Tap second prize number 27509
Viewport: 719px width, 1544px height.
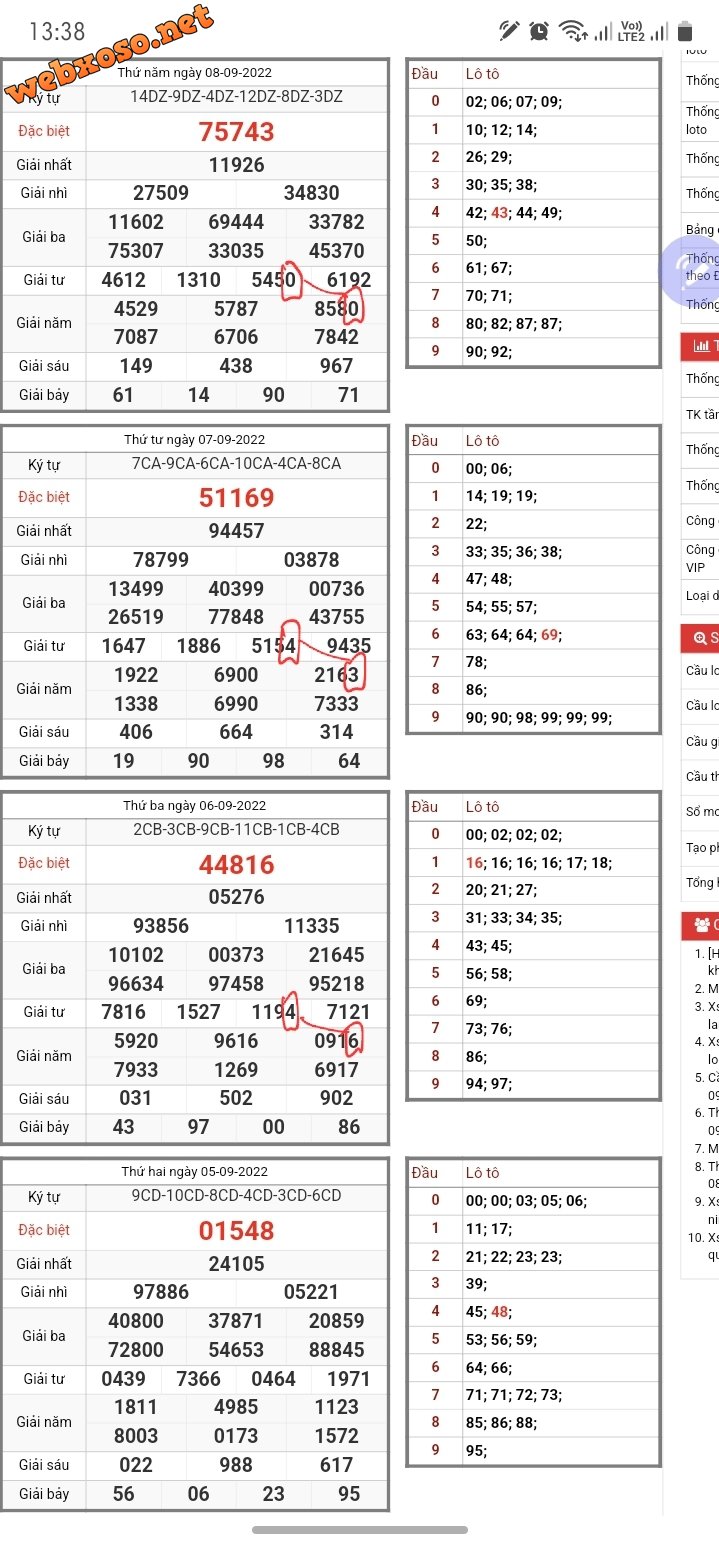coord(161,193)
